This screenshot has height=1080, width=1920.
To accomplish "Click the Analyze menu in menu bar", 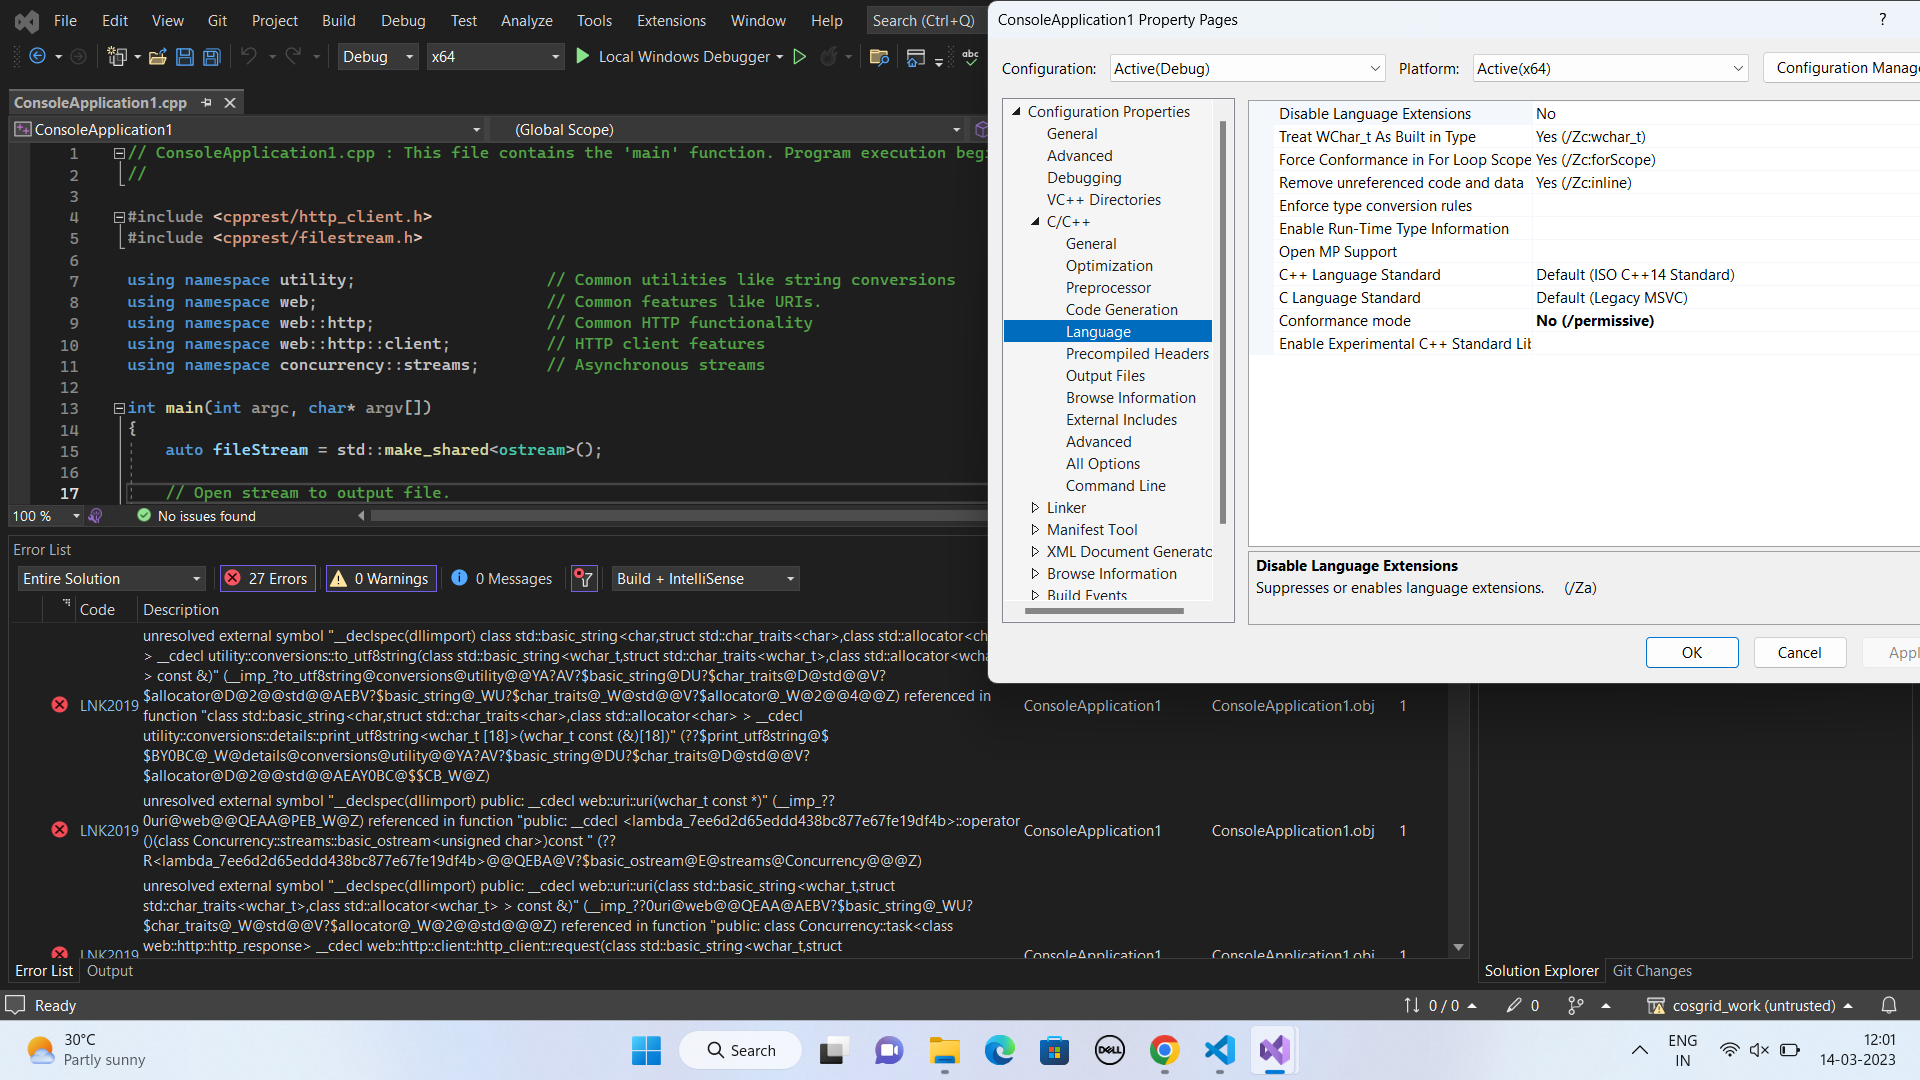I will tap(524, 20).
